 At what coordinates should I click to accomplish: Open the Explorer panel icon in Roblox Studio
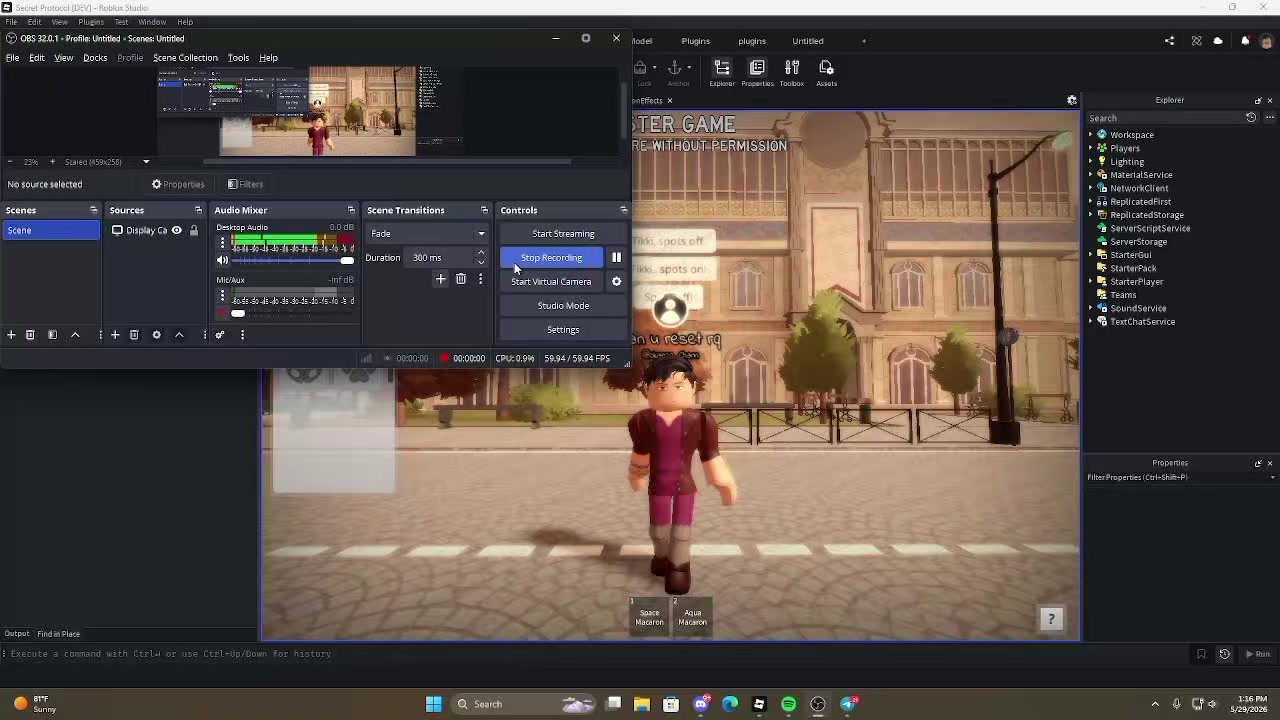click(722, 72)
